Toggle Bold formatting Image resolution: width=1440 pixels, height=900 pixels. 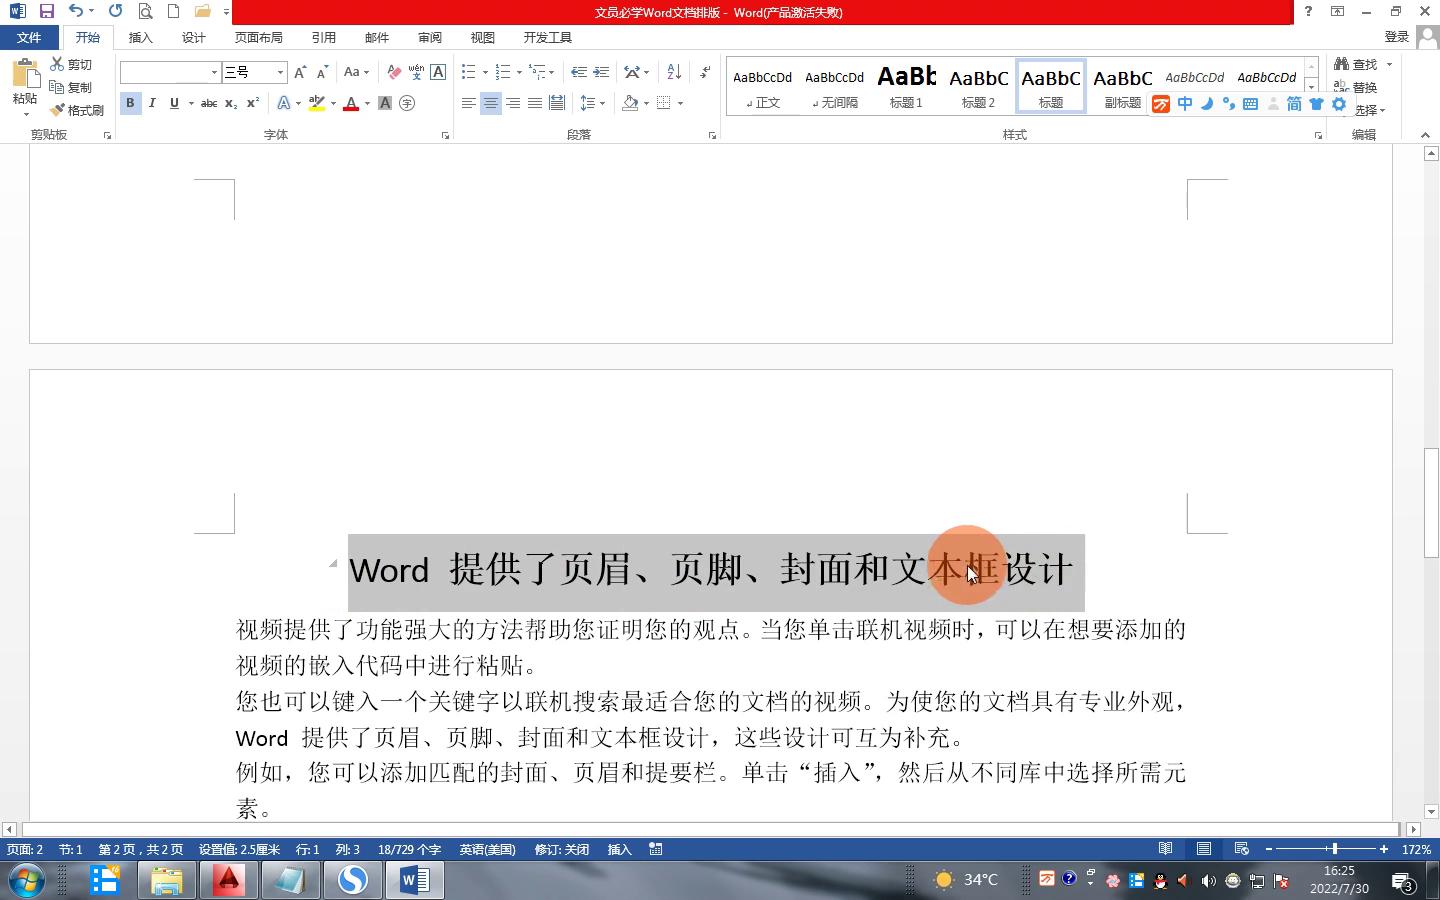(x=130, y=103)
